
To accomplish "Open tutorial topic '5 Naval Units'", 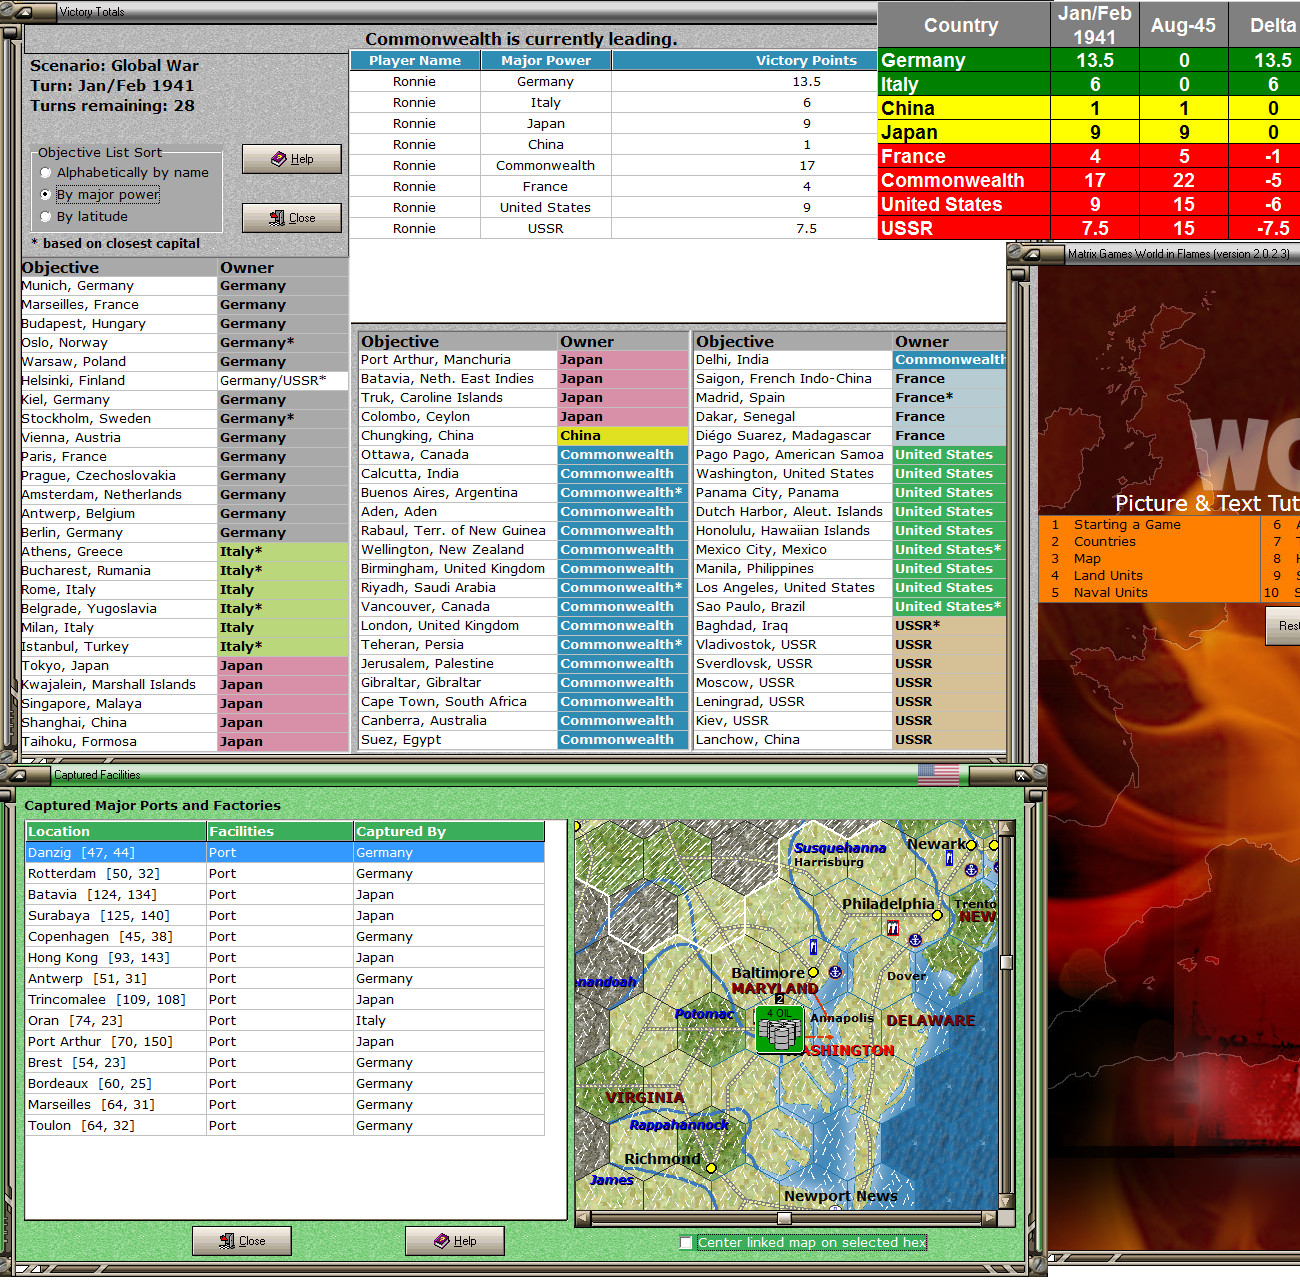I will pos(1110,592).
